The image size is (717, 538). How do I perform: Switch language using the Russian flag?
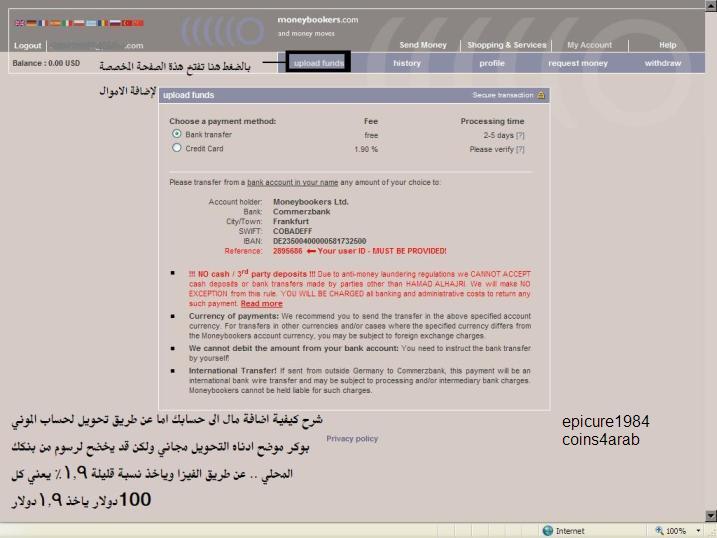[115, 23]
